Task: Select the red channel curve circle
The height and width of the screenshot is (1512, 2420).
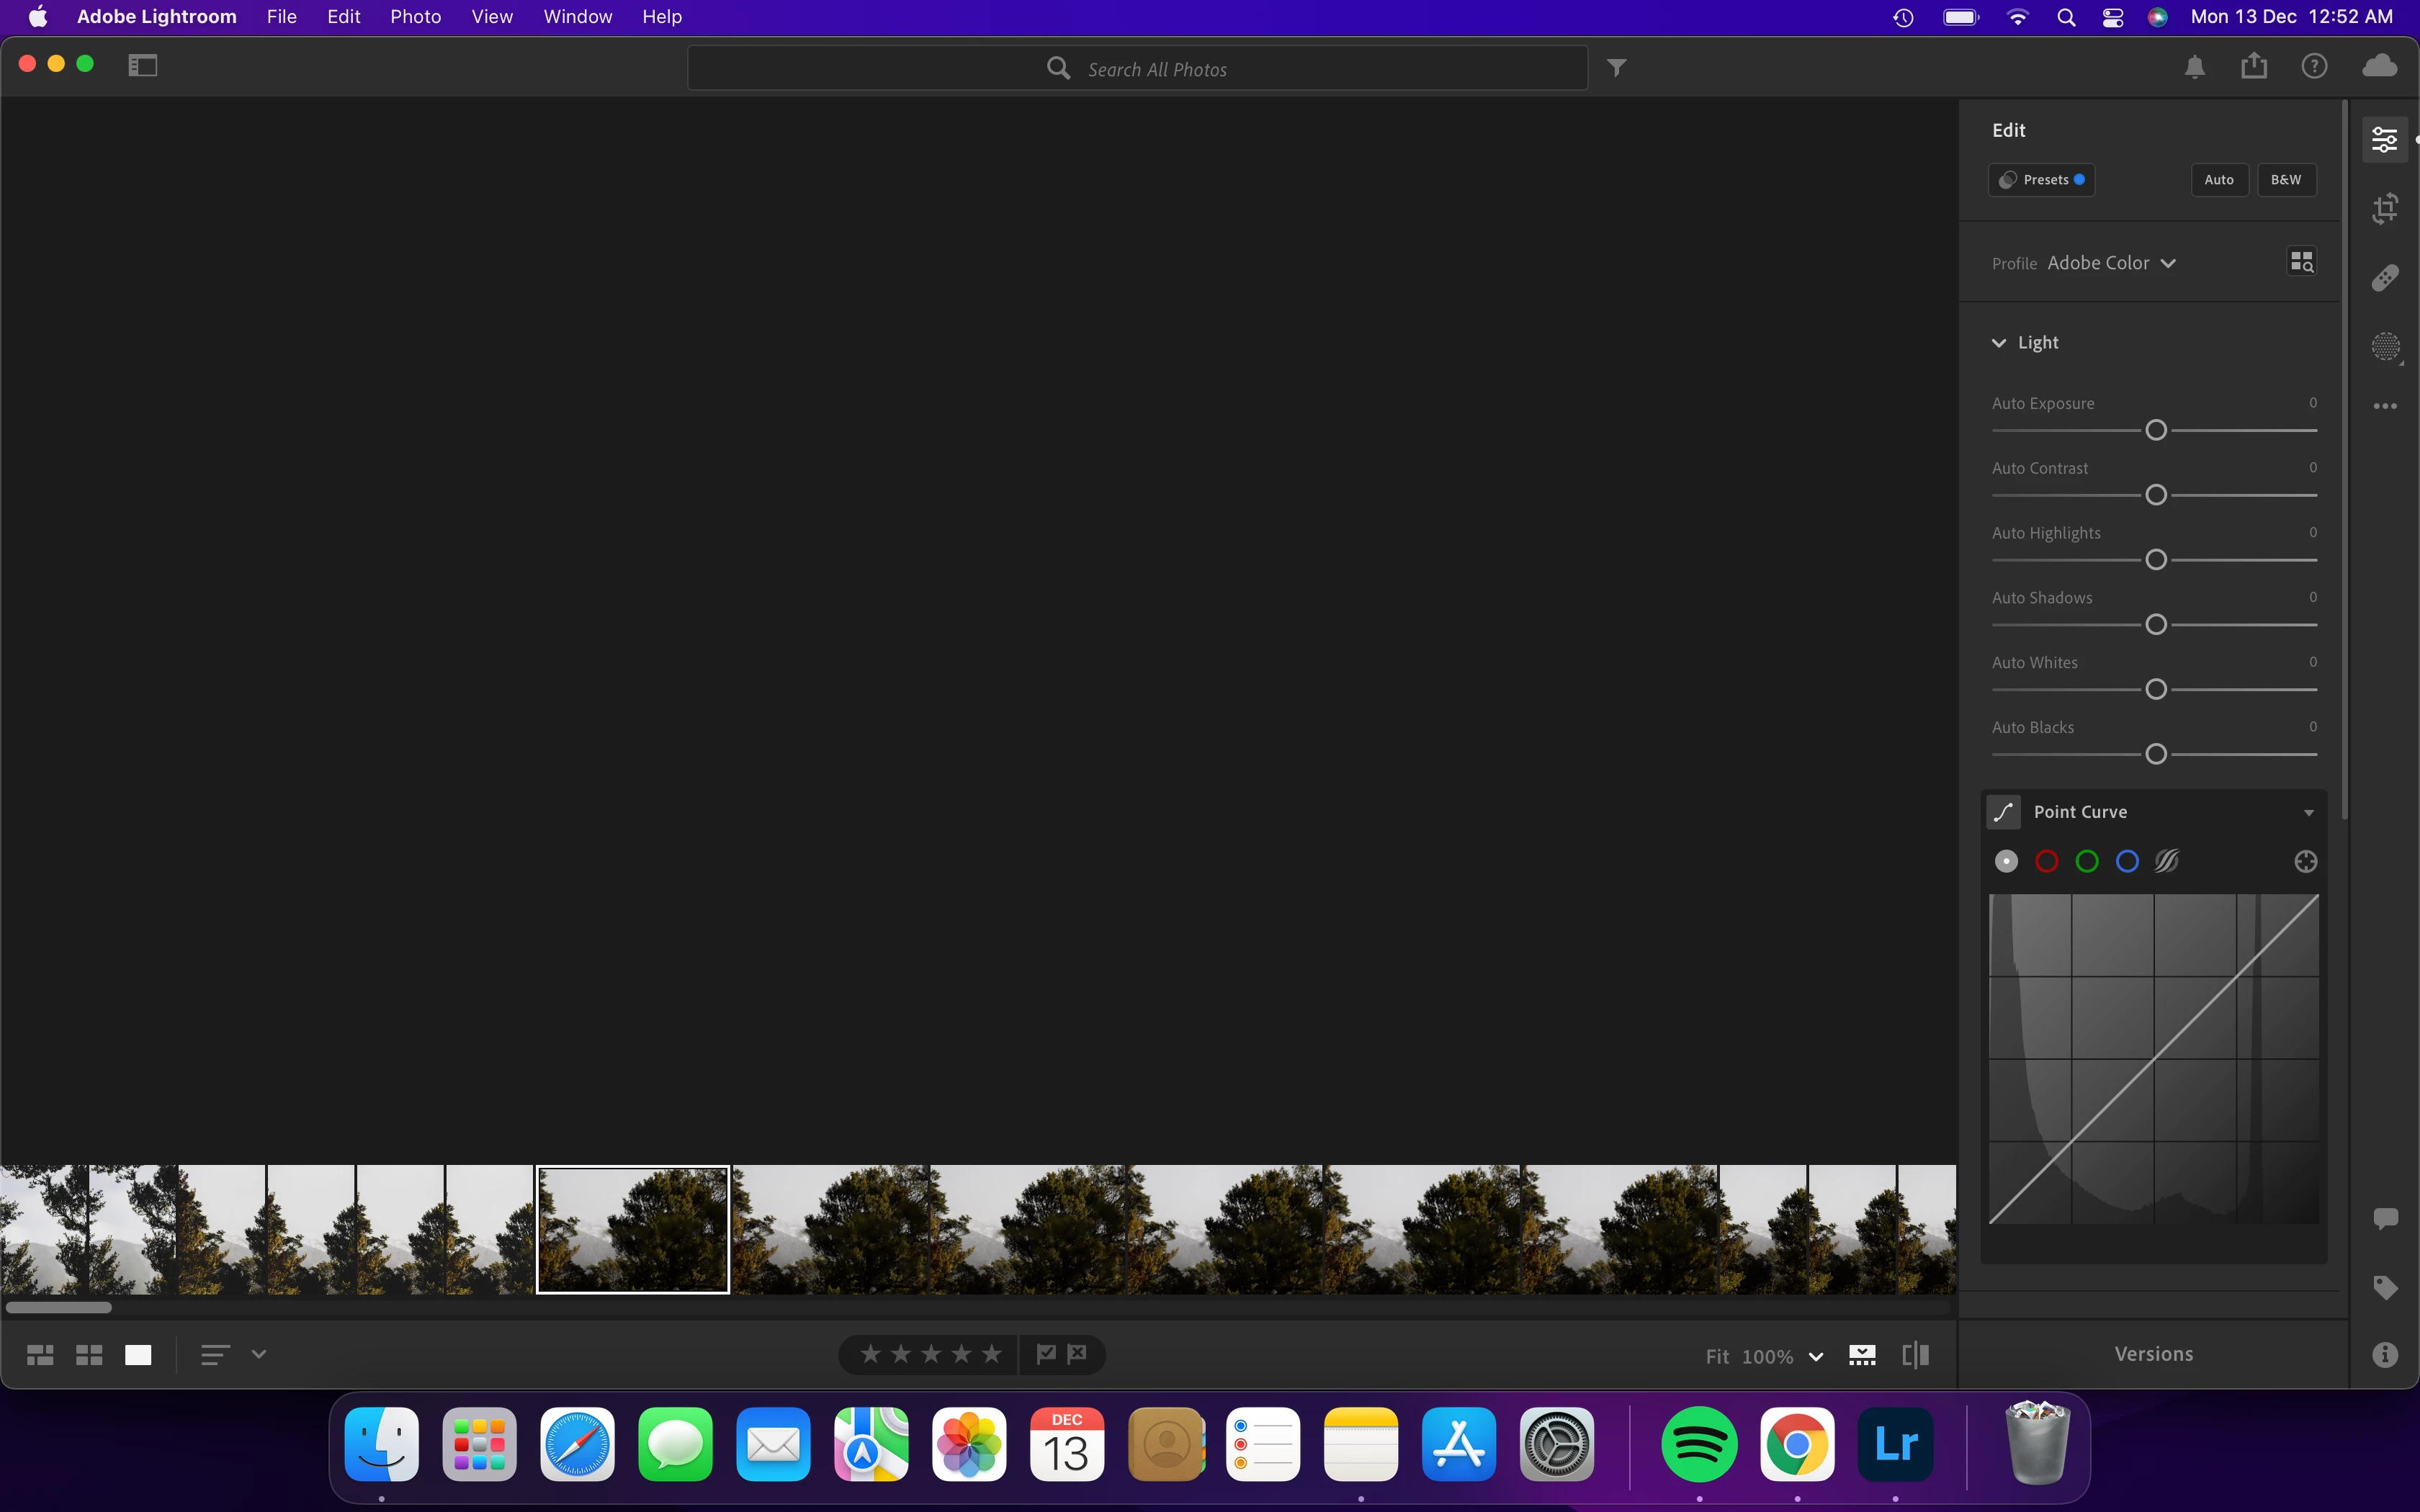Action: tap(2046, 861)
